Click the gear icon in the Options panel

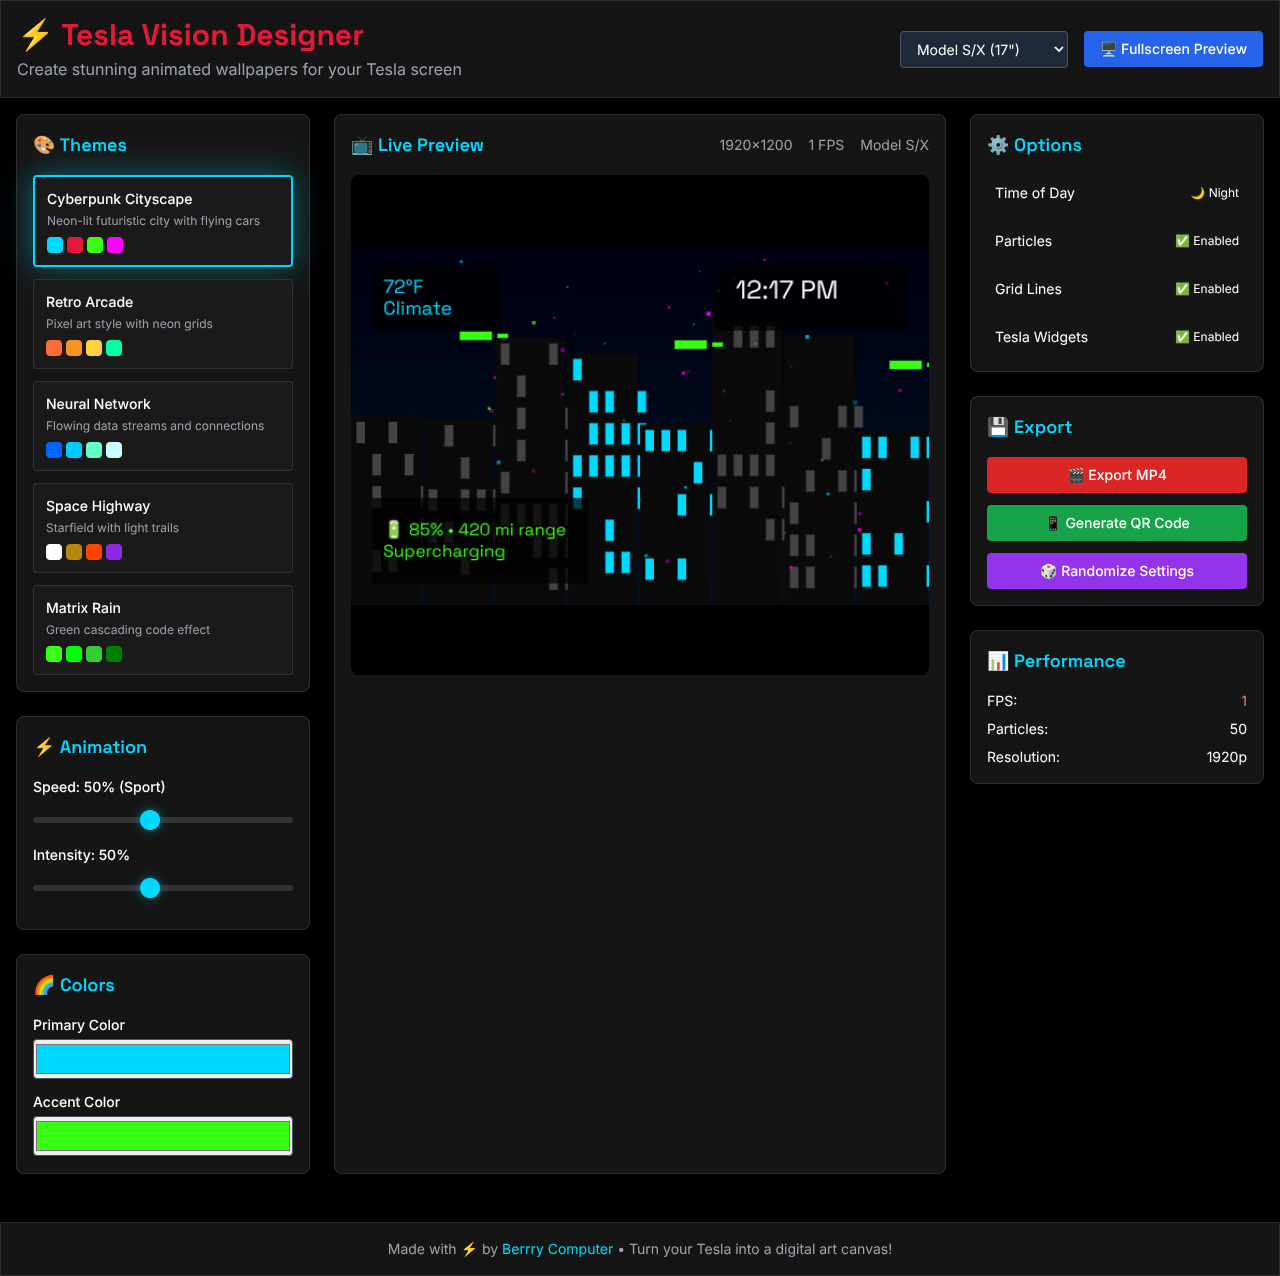[997, 145]
